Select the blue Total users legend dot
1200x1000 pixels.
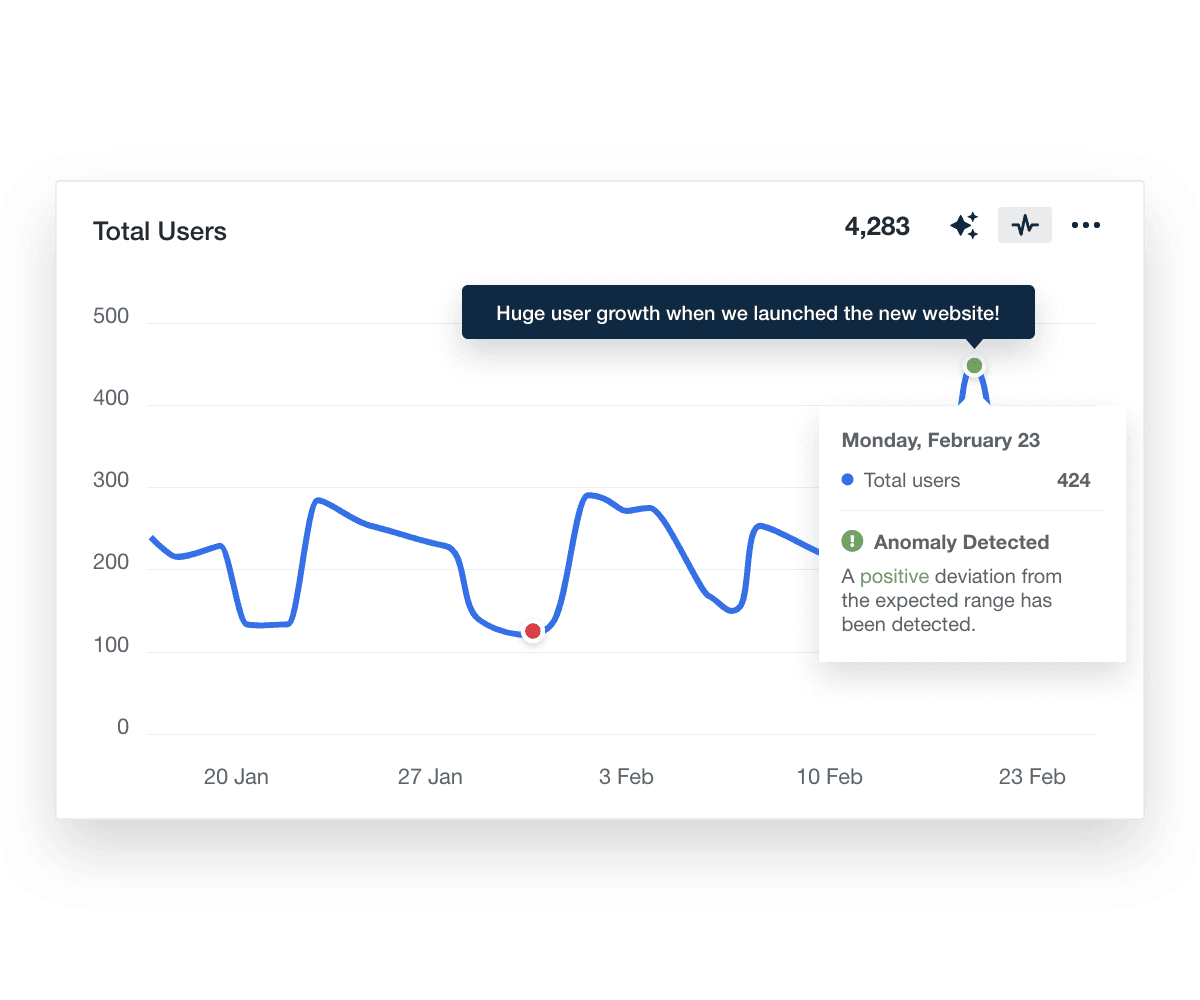(x=849, y=480)
